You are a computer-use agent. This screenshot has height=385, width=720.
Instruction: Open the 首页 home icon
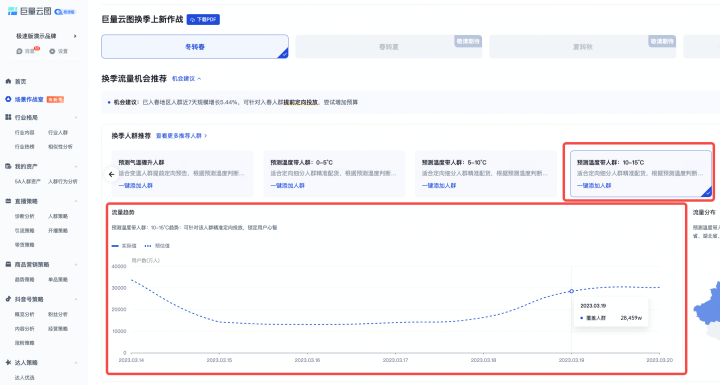8,81
